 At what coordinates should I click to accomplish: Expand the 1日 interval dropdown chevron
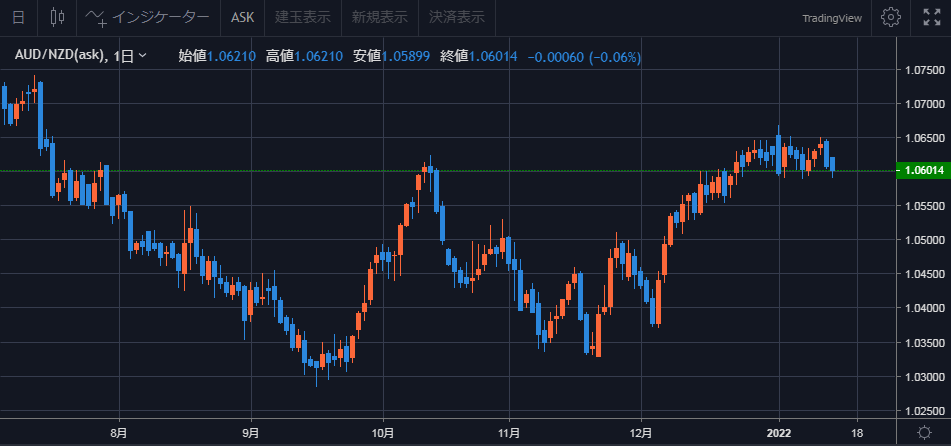point(143,56)
